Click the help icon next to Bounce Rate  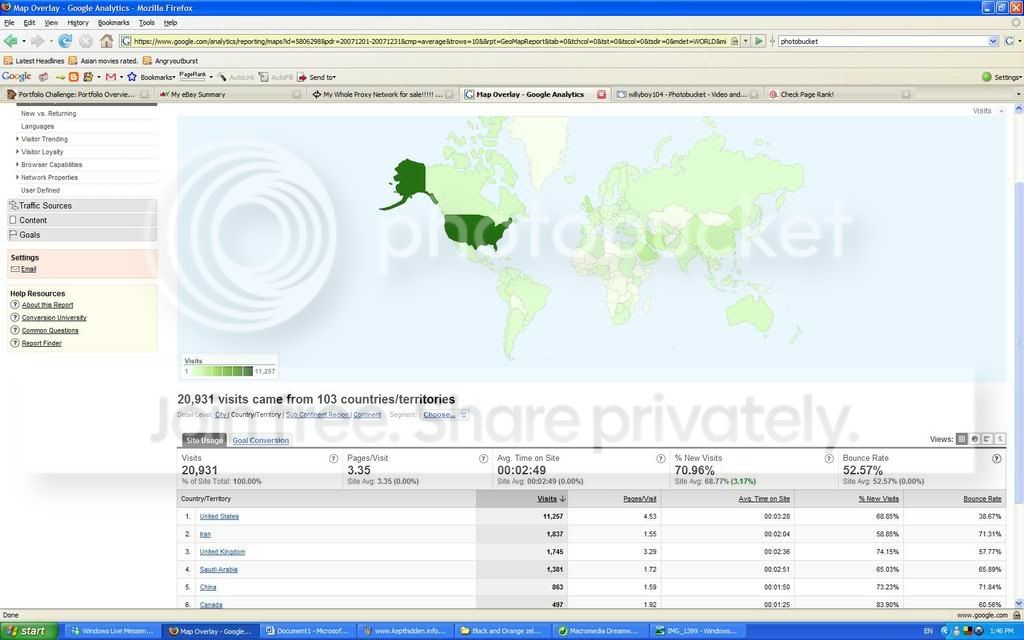pyautogui.click(x=997, y=459)
